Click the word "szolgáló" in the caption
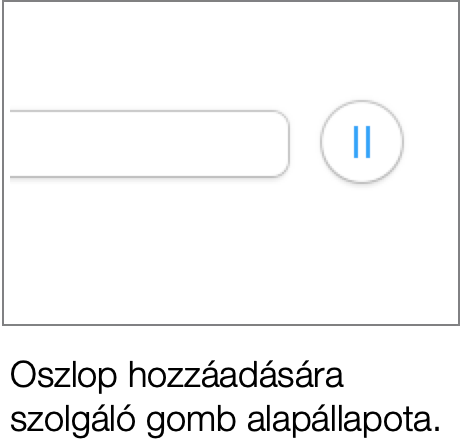This screenshot has height=448, width=462. point(73,420)
